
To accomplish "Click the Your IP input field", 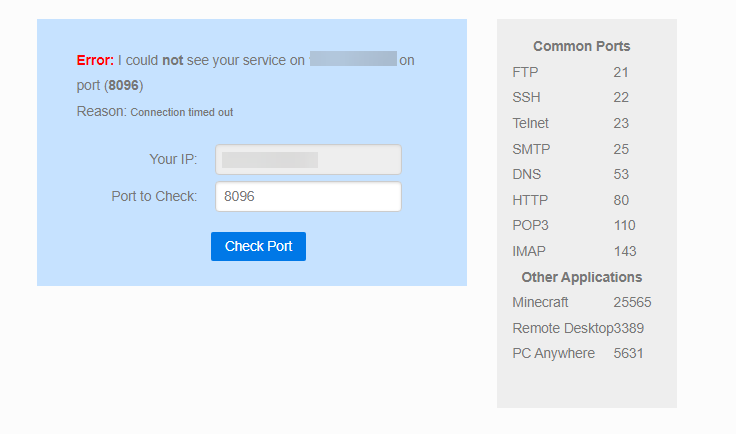I will point(308,160).
